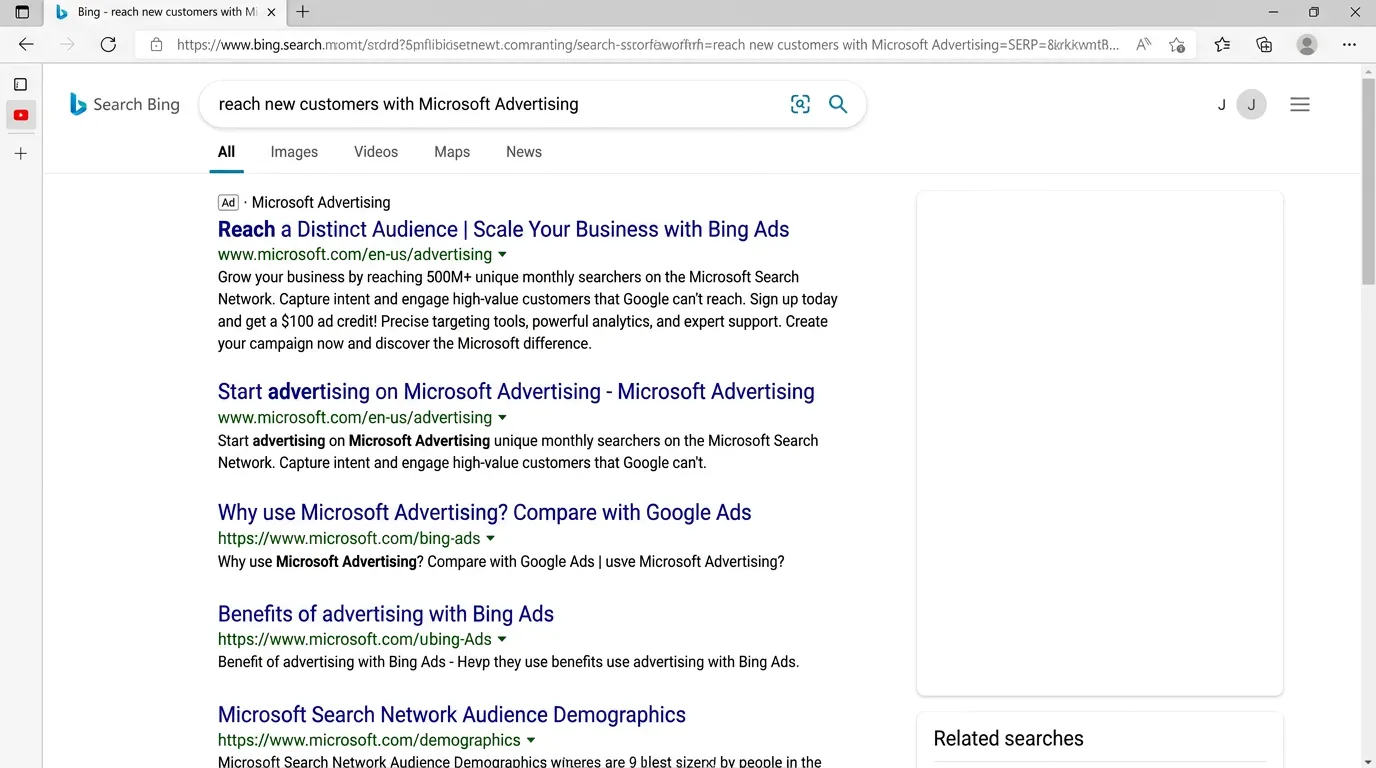This screenshot has height=768, width=1376.
Task: Click the Read aloud icon in address bar
Action: (x=1144, y=45)
